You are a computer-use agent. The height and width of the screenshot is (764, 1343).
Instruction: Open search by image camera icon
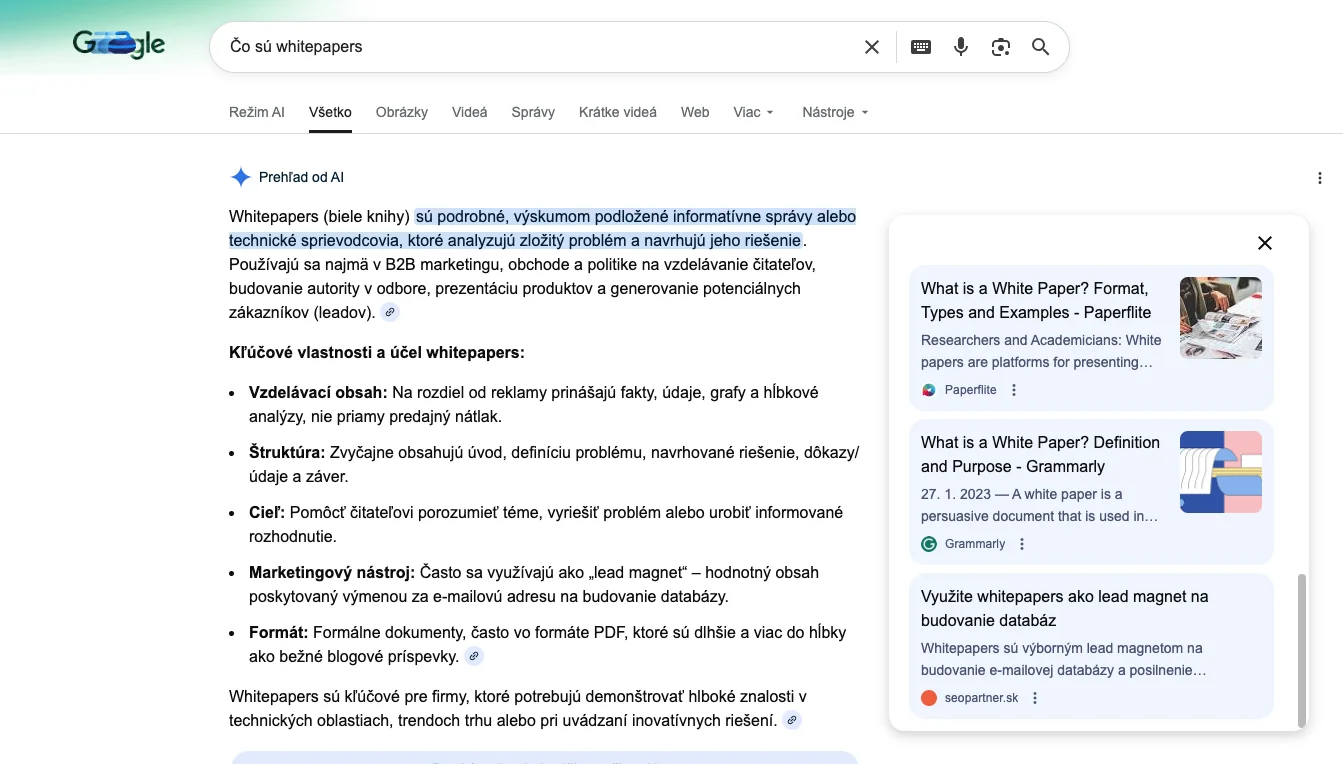(1001, 47)
